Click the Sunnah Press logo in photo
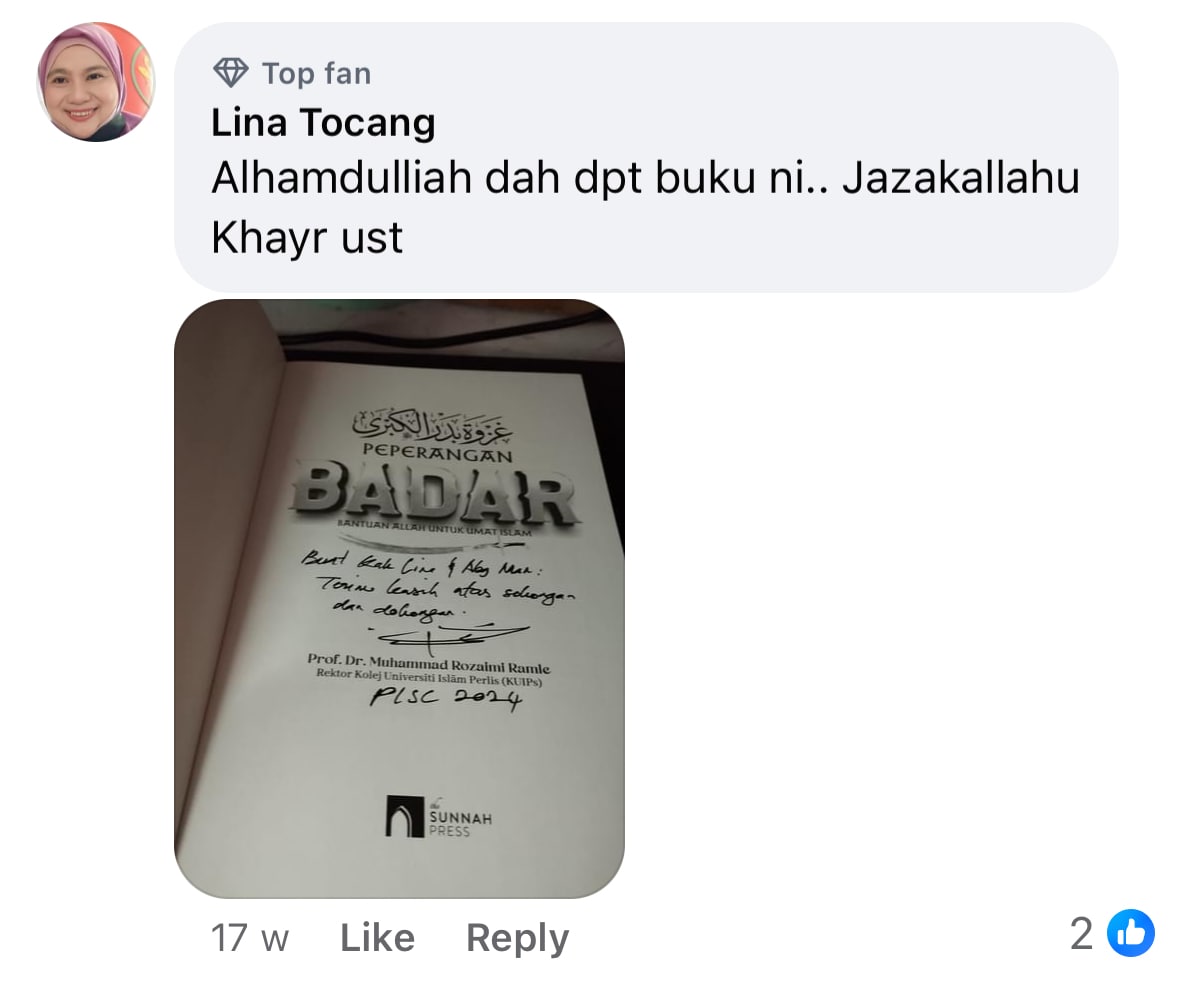The height and width of the screenshot is (984, 1179). (x=439, y=816)
